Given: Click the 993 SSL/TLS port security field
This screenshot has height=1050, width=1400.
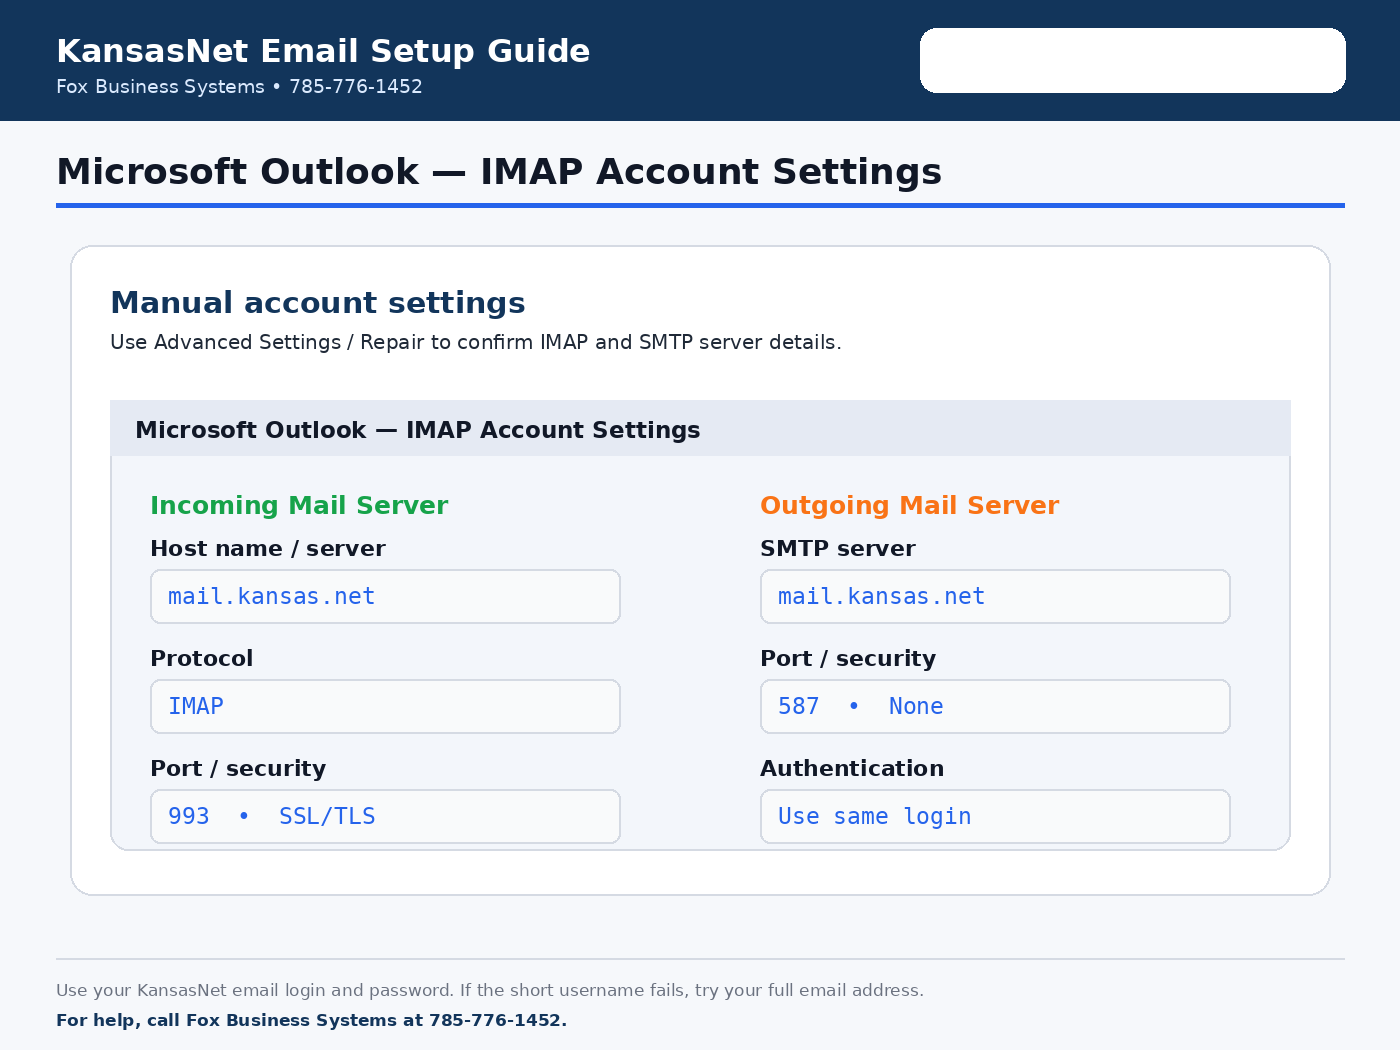Looking at the screenshot, I should [x=385, y=817].
